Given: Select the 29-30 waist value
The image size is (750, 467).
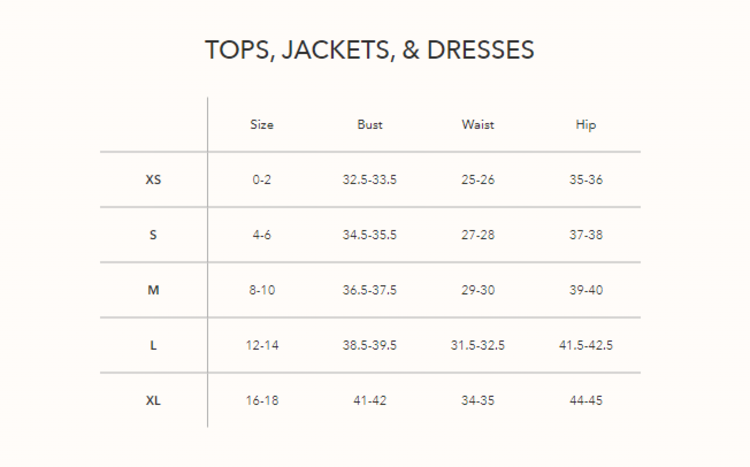Looking at the screenshot, I should (477, 290).
